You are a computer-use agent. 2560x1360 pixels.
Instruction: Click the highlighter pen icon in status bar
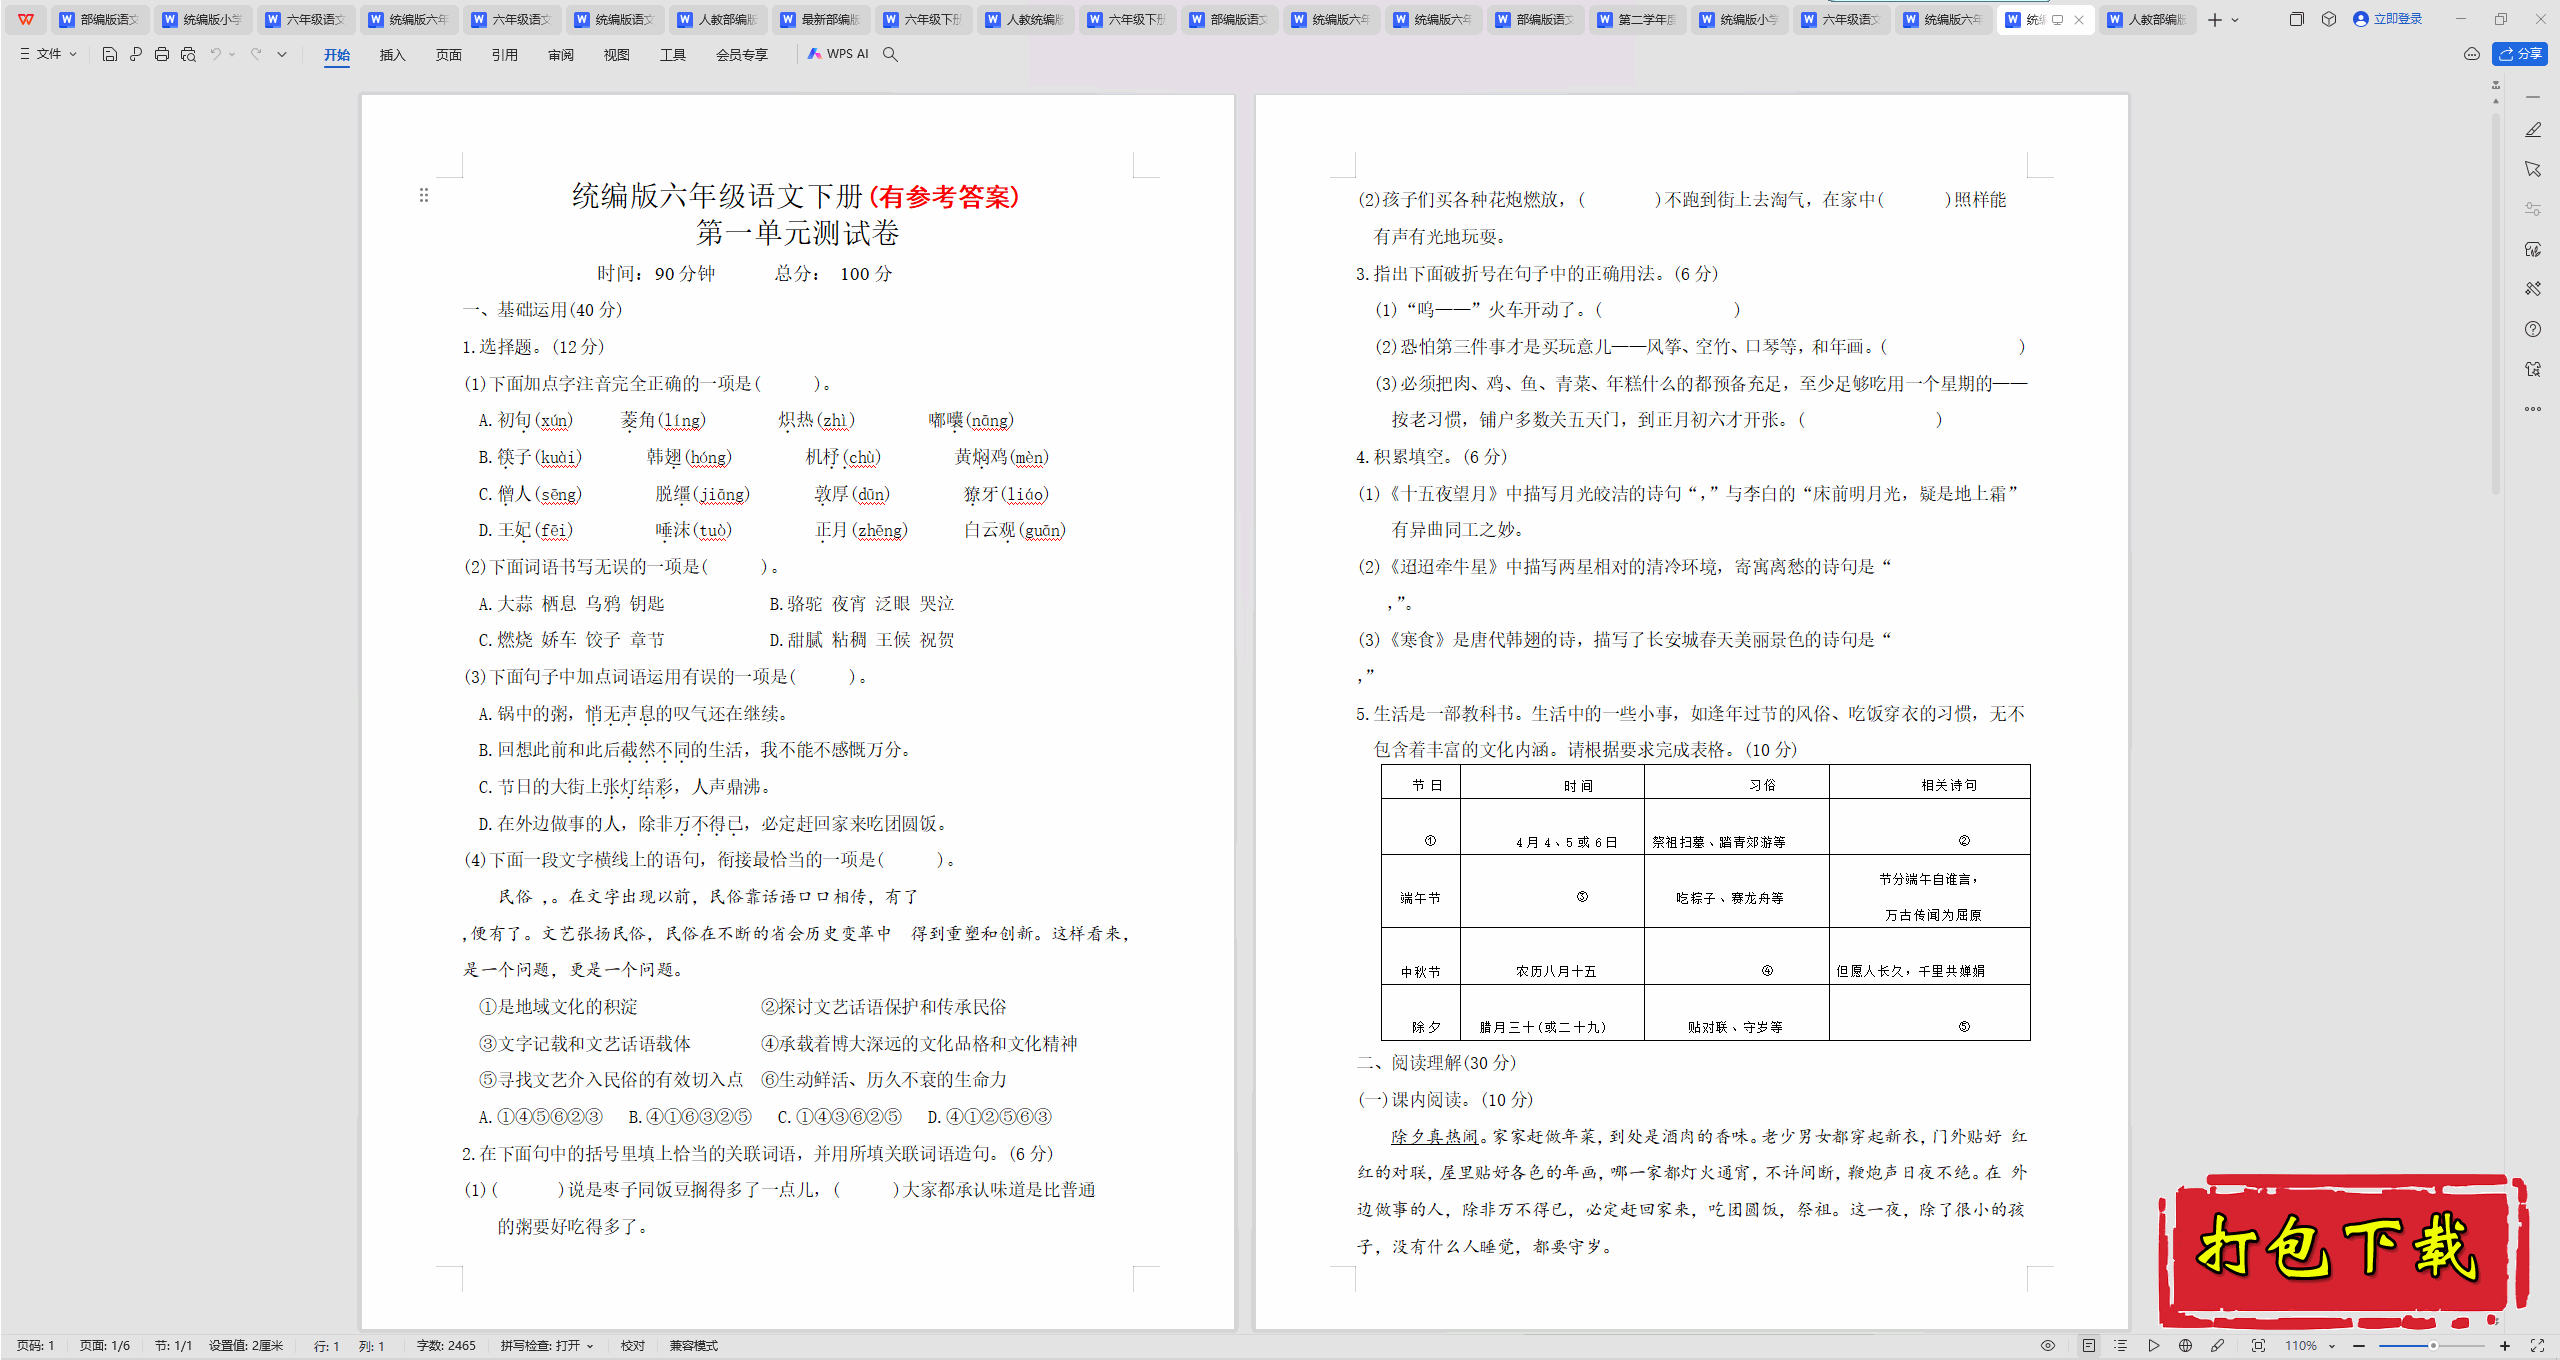coord(2218,1346)
